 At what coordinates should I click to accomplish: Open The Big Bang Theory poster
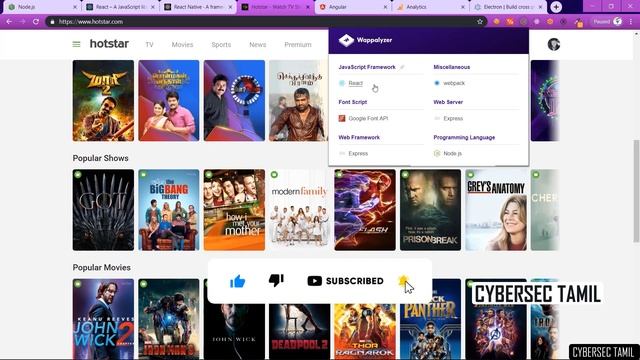tap(169, 210)
